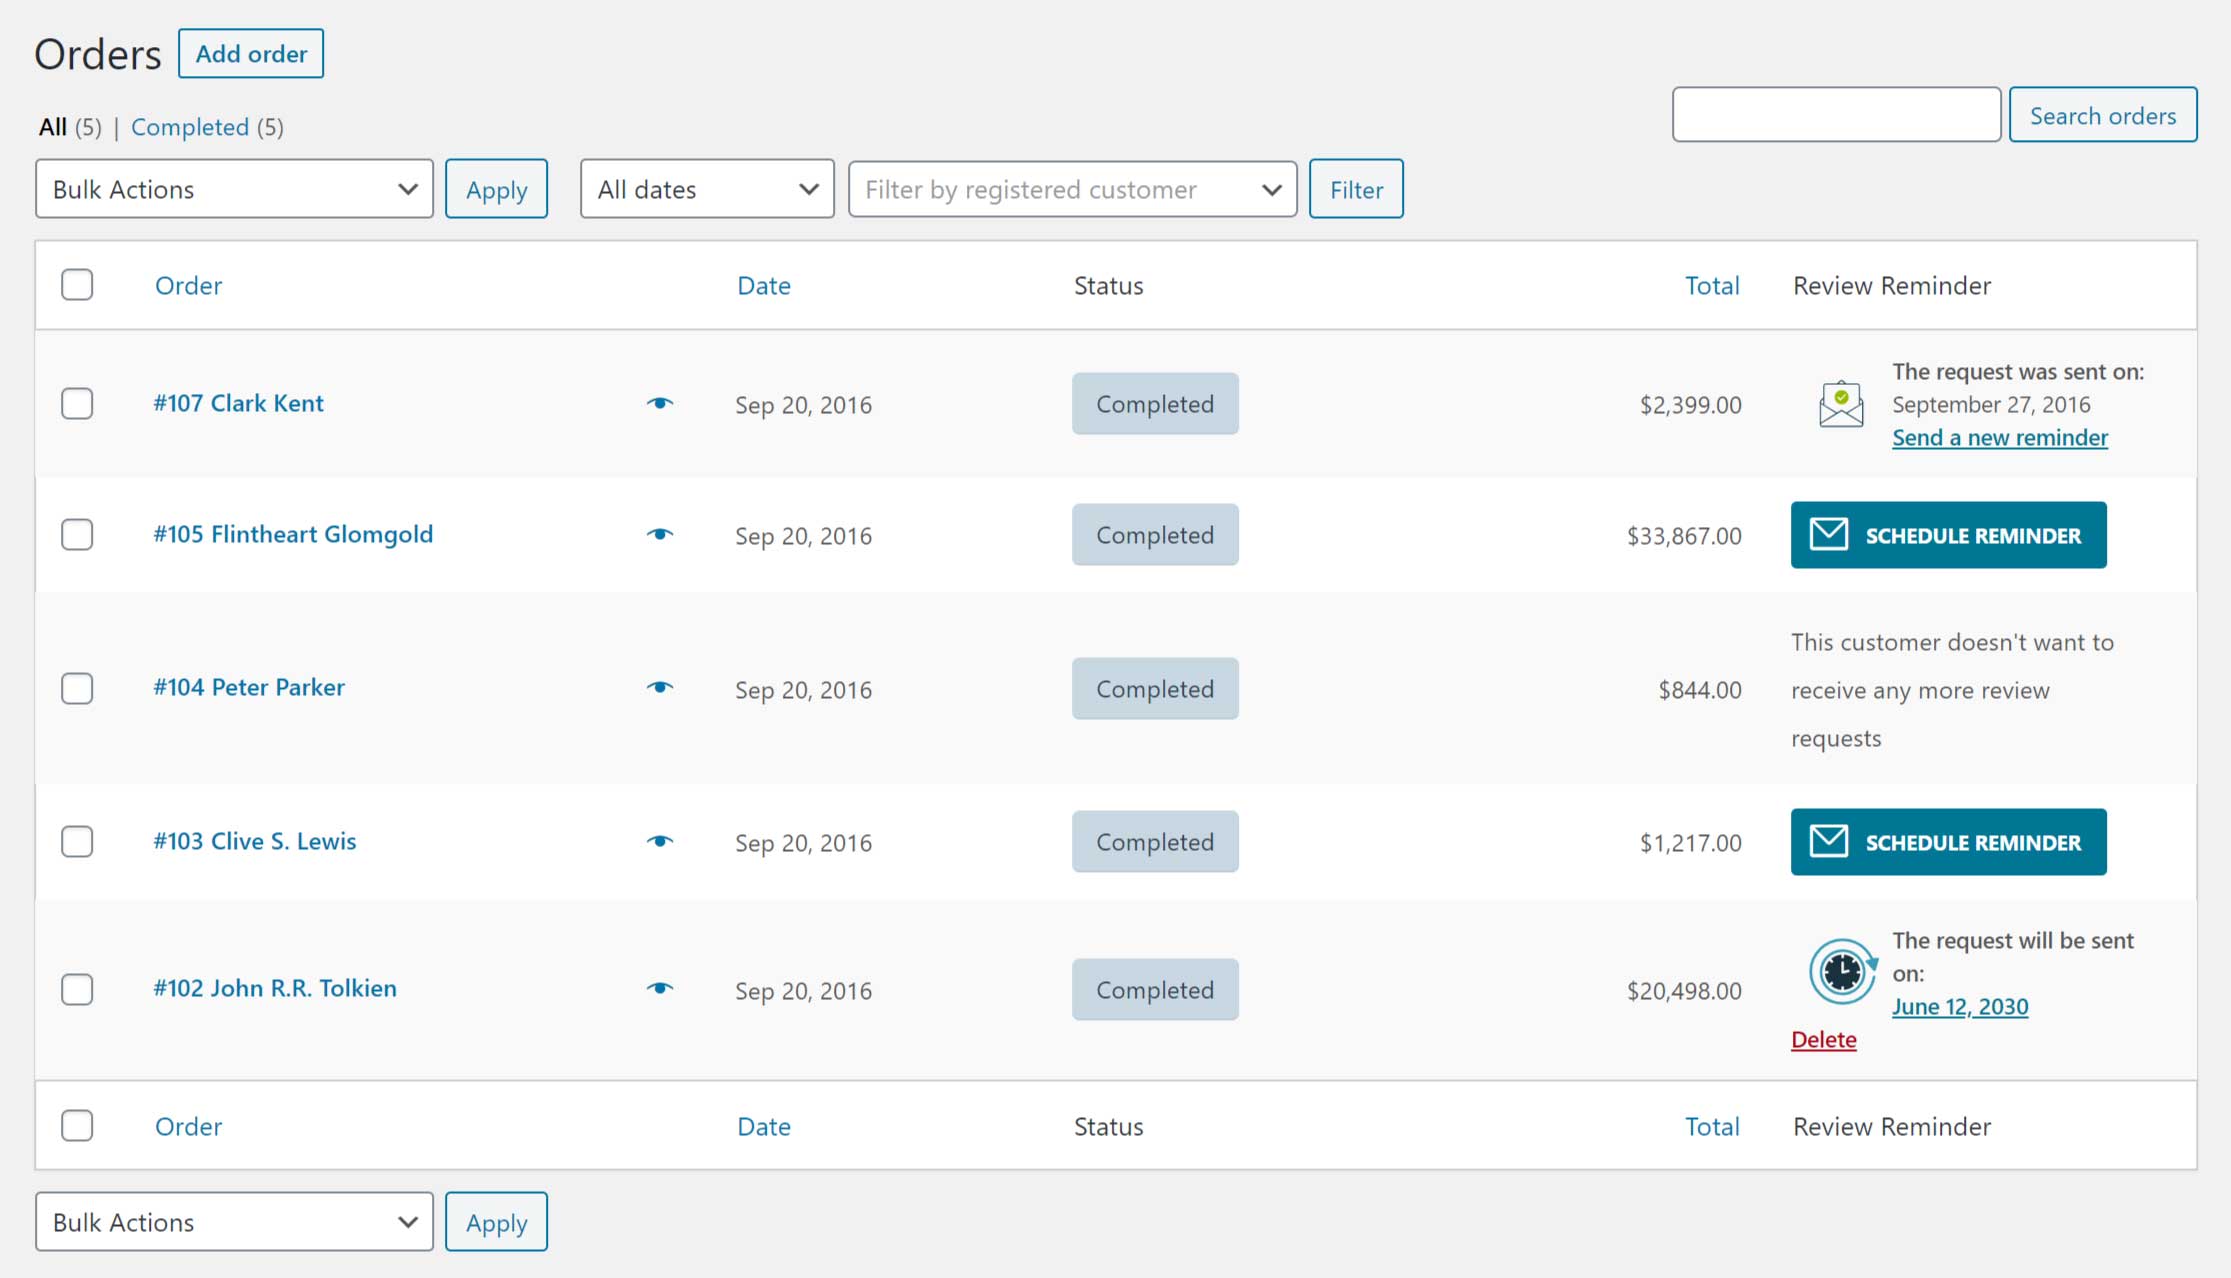The image size is (2231, 1278).
Task: Switch to the Completed (5) orders view
Action: [190, 127]
